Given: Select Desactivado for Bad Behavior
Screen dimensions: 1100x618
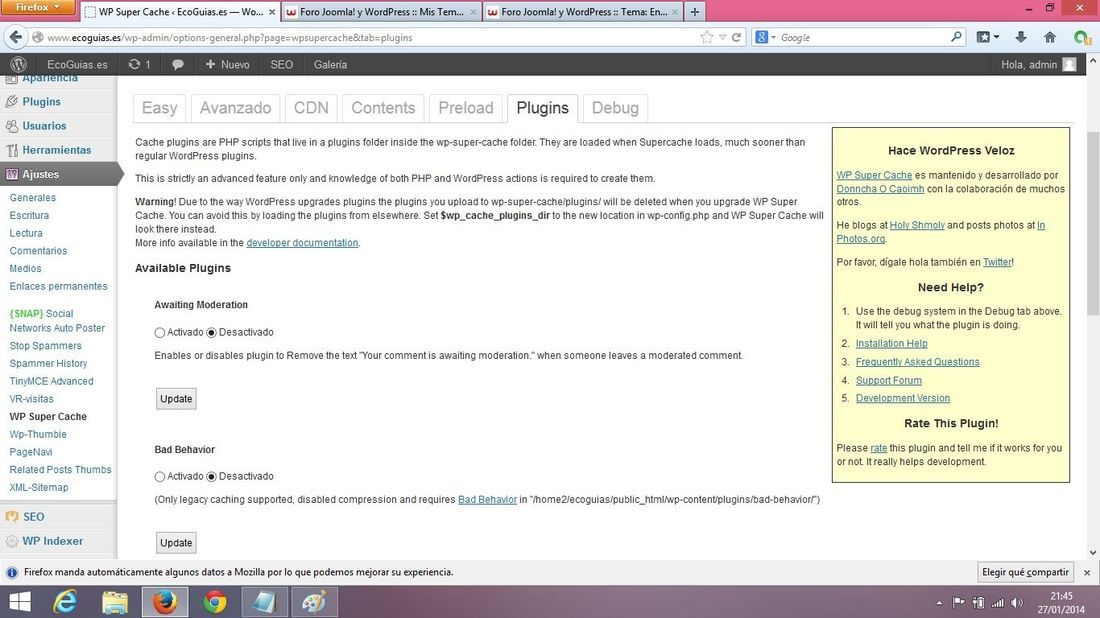Looking at the screenshot, I should coord(211,476).
